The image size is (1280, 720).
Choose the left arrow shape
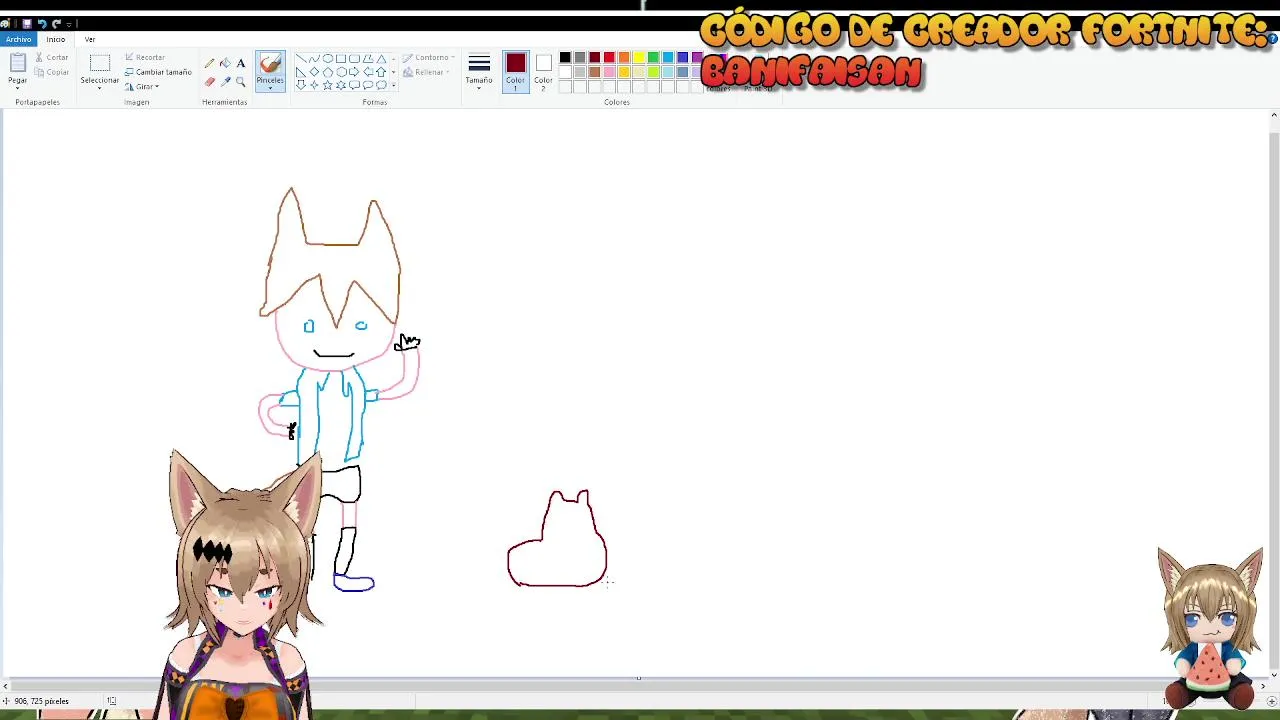click(x=368, y=72)
